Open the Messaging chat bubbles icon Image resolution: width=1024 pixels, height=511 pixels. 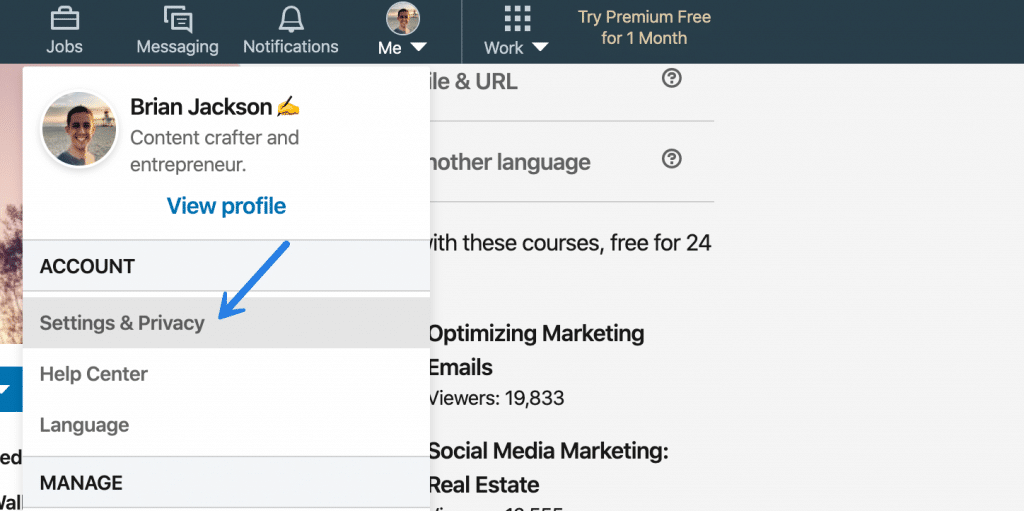(178, 19)
